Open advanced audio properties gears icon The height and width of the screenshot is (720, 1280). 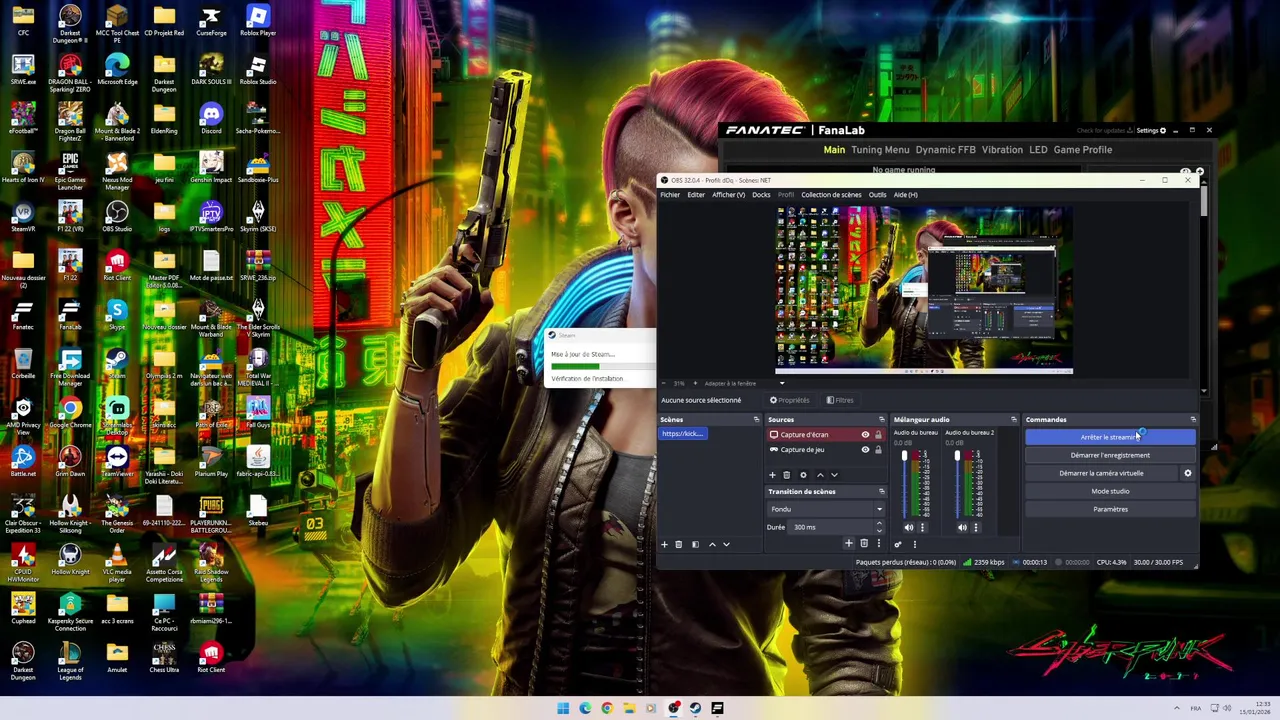[898, 544]
